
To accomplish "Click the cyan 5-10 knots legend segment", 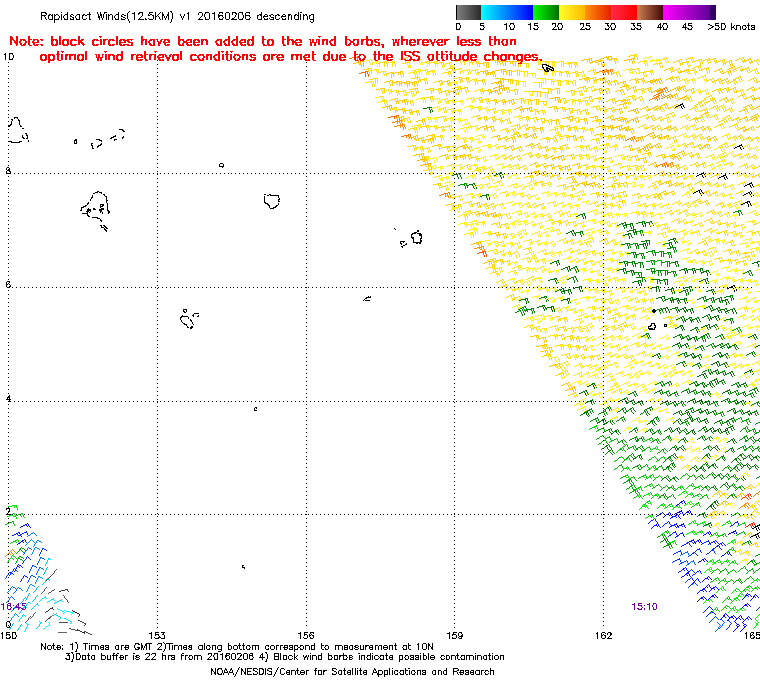I will 494,12.
